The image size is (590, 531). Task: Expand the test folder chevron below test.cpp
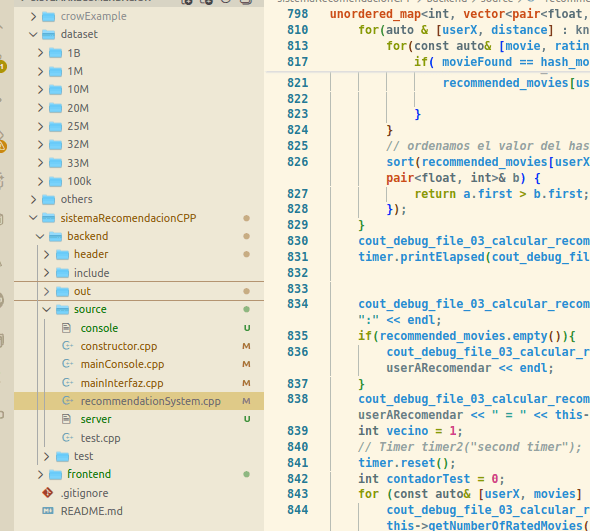pos(47,456)
